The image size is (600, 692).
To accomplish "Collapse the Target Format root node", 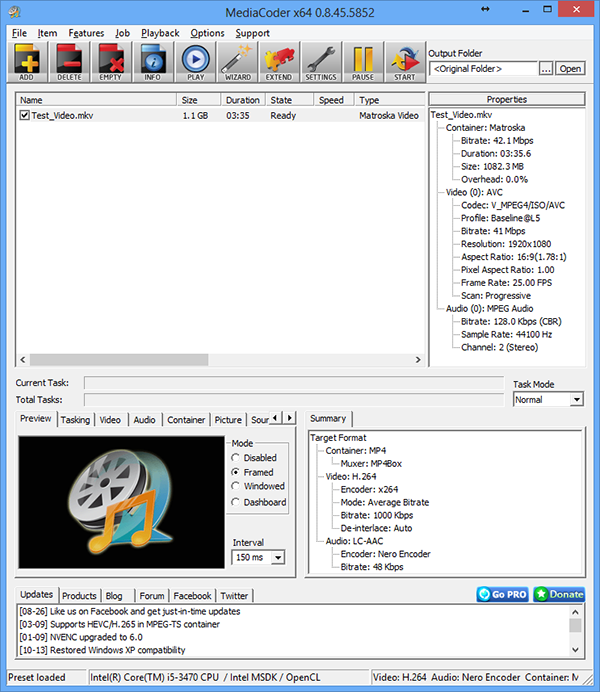I will pos(338,438).
